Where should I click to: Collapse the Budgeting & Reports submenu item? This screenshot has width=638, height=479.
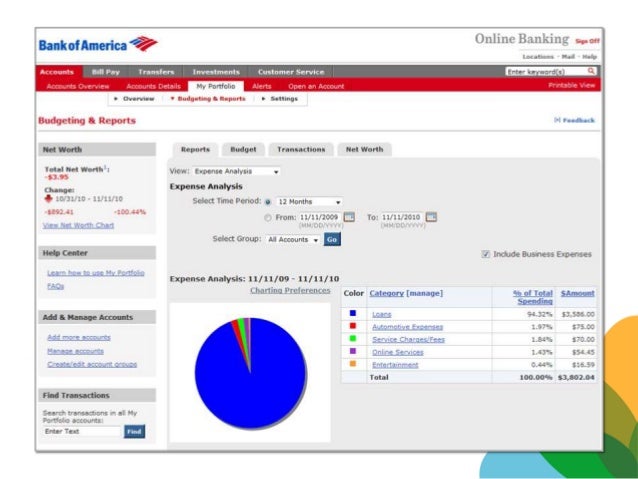[x=208, y=98]
